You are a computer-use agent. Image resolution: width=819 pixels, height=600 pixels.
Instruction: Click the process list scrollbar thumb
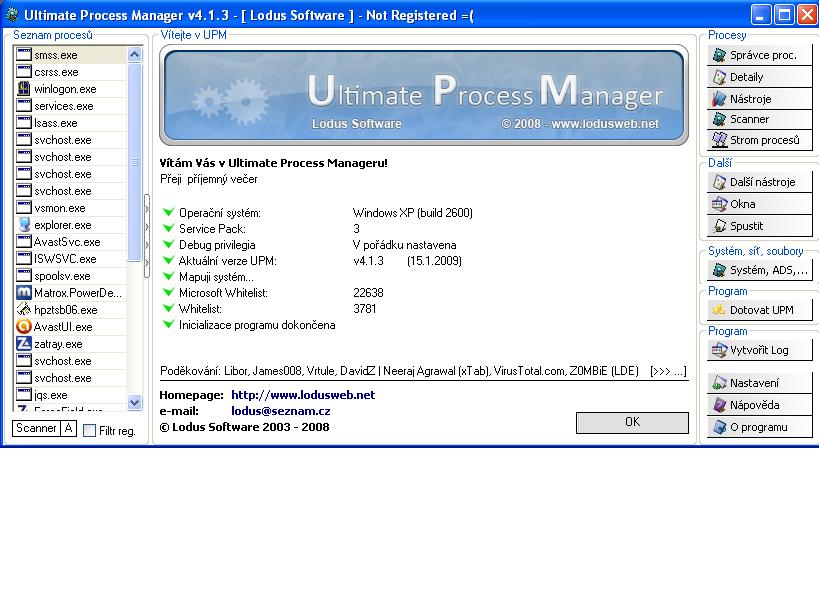pos(134,162)
